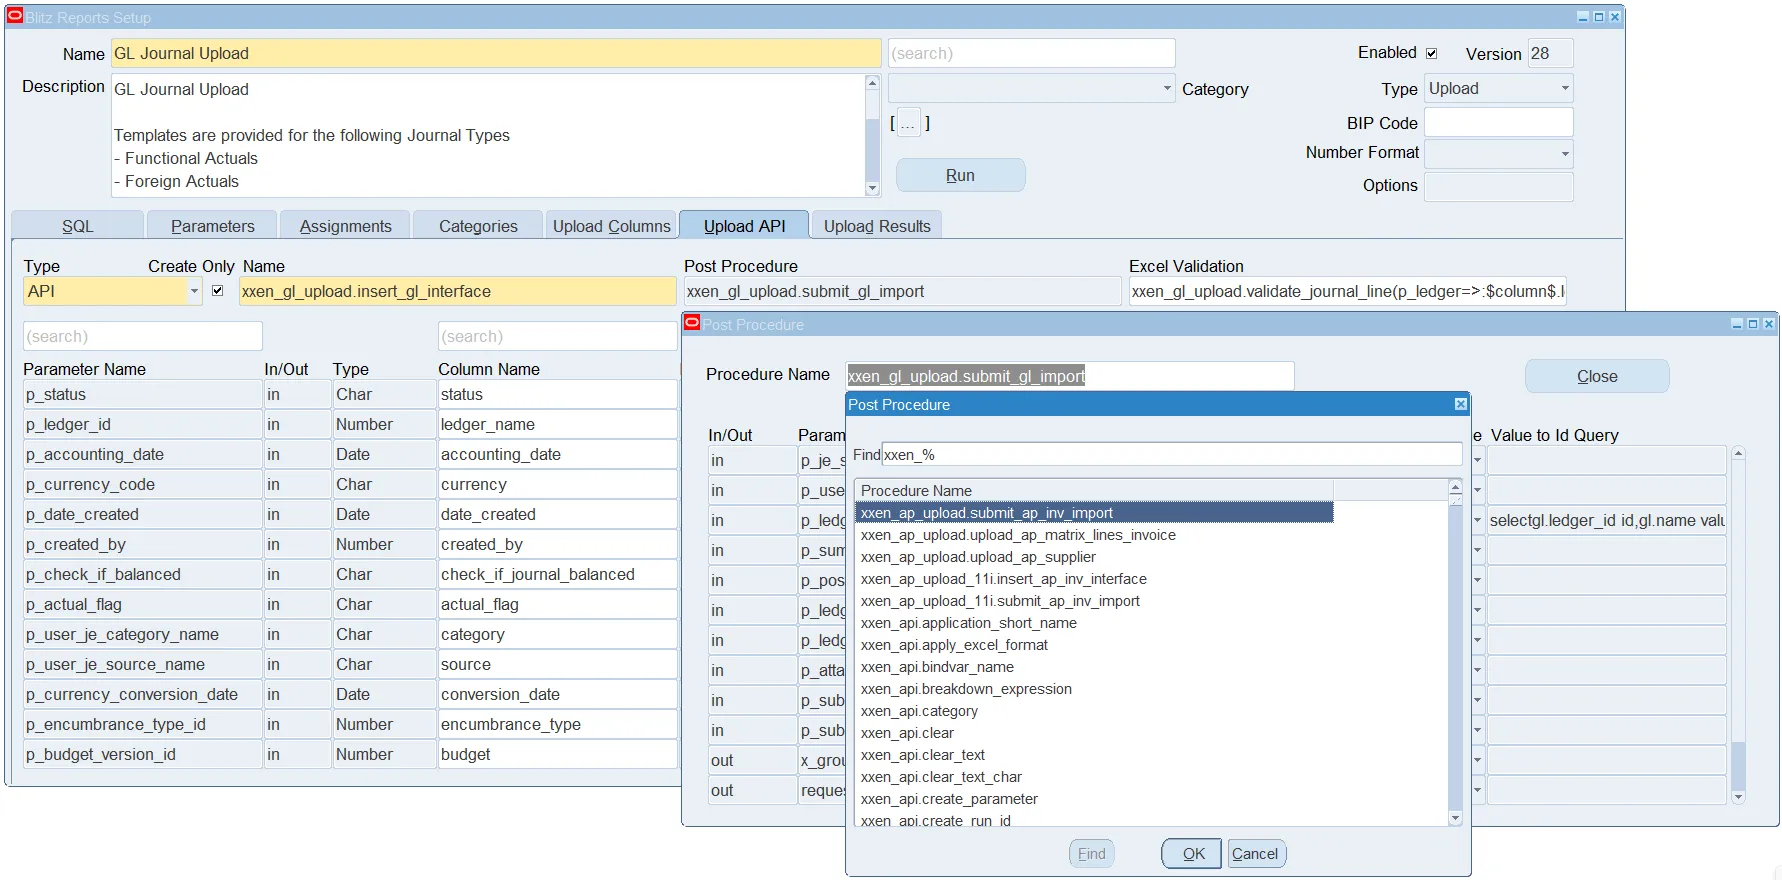Select xxen_ap_upload.upload_ap_supplier entry
This screenshot has width=1782, height=880.
click(978, 557)
